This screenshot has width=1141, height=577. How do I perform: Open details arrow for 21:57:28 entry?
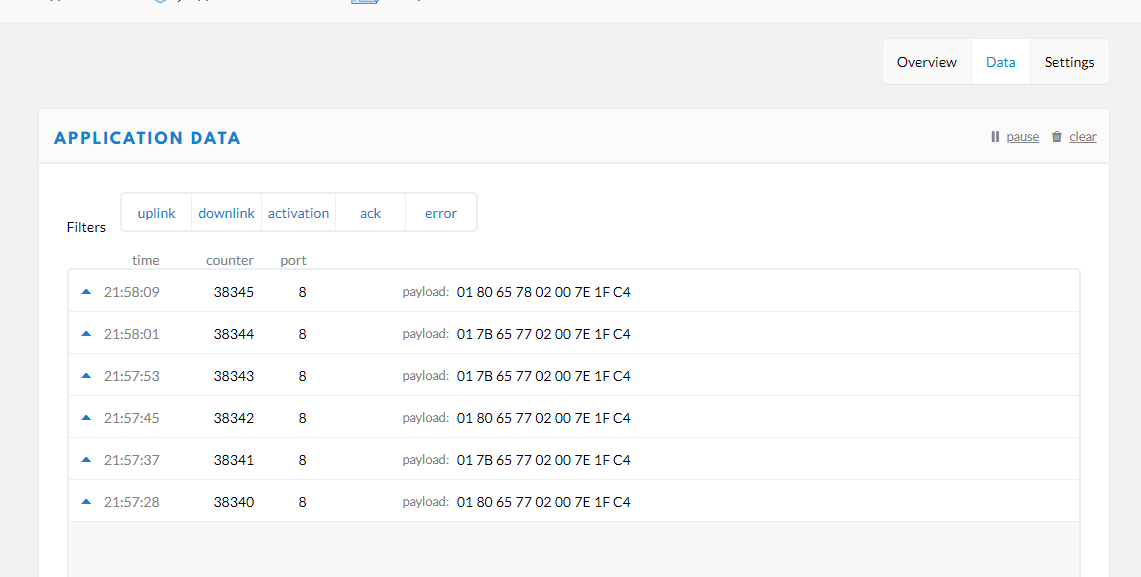(x=86, y=502)
